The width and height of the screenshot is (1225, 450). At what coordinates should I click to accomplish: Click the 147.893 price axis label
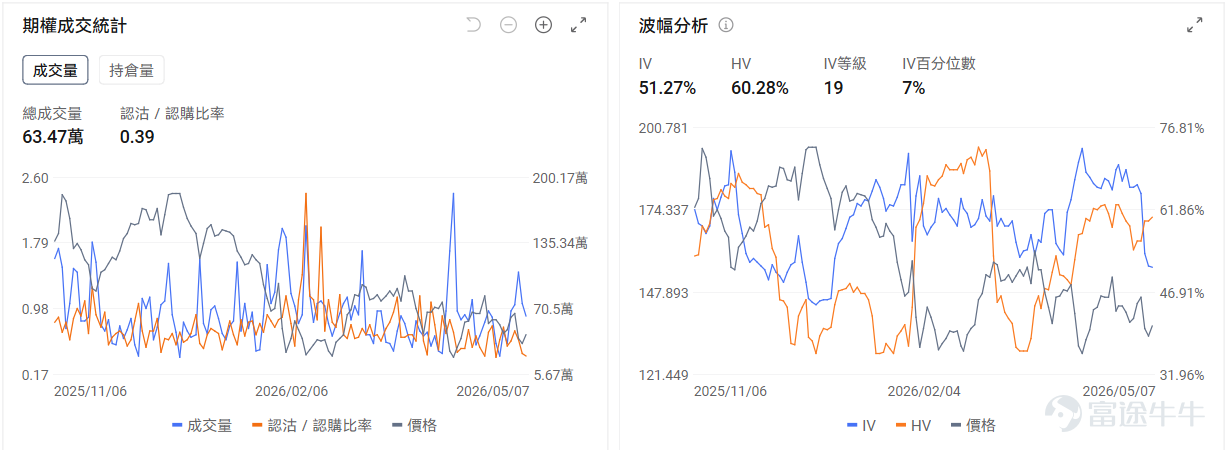[x=664, y=293]
